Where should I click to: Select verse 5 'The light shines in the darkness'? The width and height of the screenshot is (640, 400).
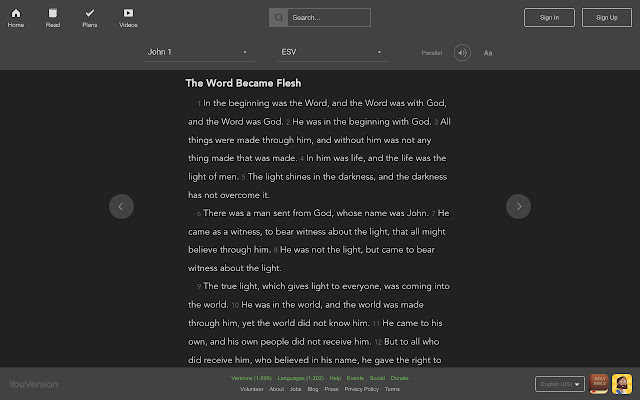[x=311, y=177]
